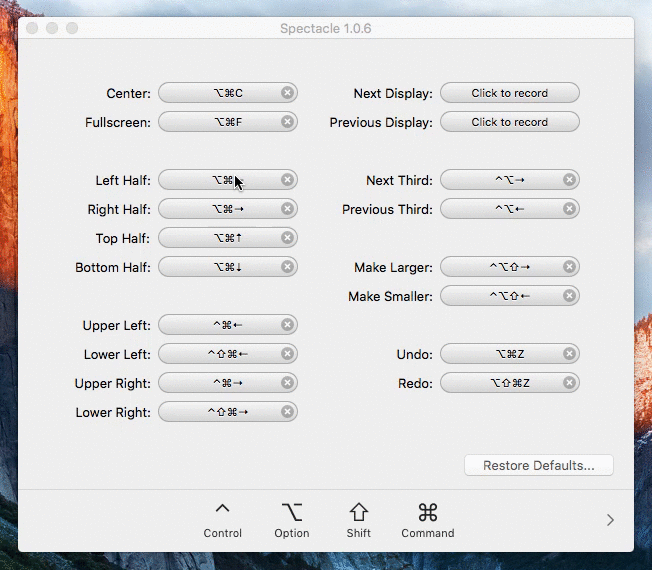Edit the Make Larger shortcut field
The height and width of the screenshot is (570, 652).
coord(510,267)
